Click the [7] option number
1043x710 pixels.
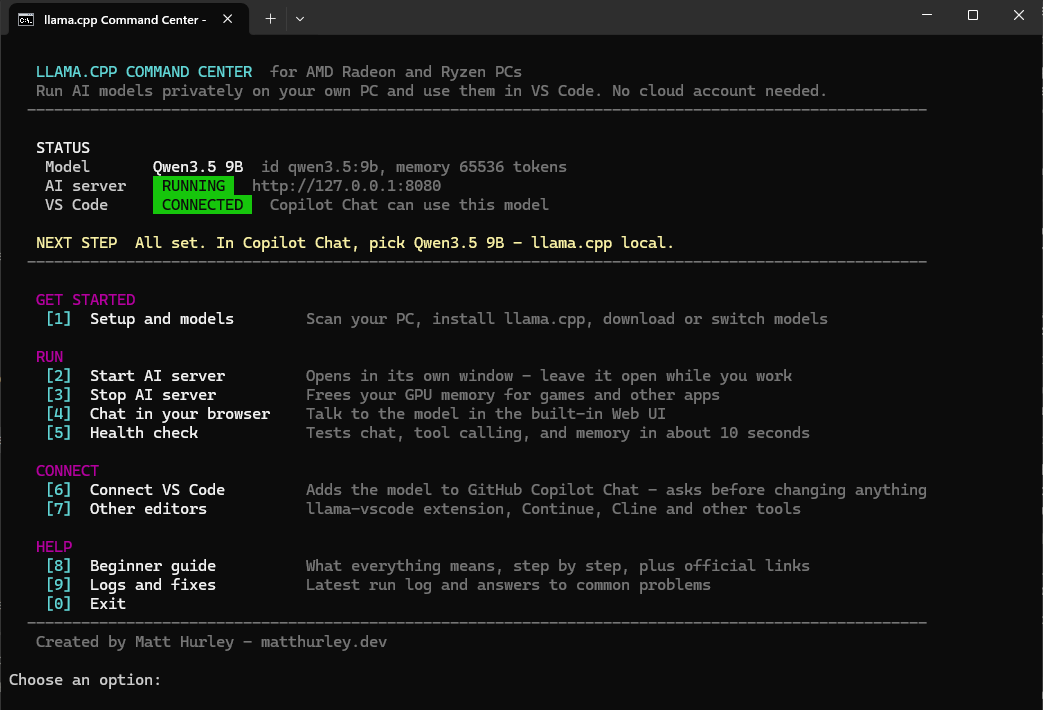59,509
